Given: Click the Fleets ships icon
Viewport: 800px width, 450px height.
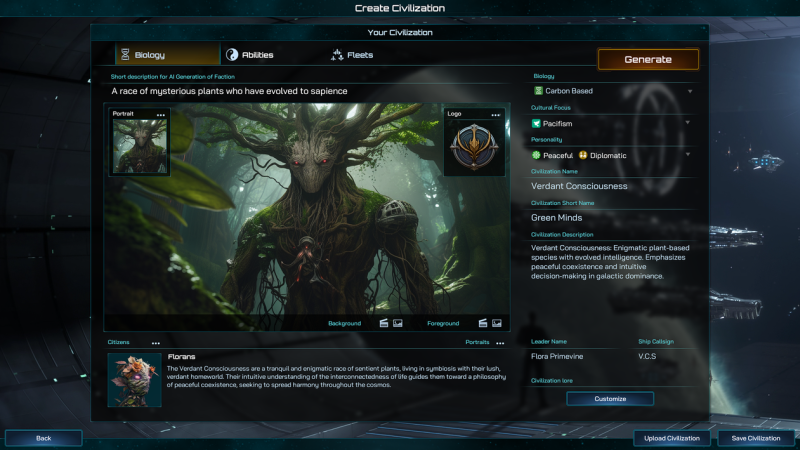Looking at the screenshot, I should (337, 55).
